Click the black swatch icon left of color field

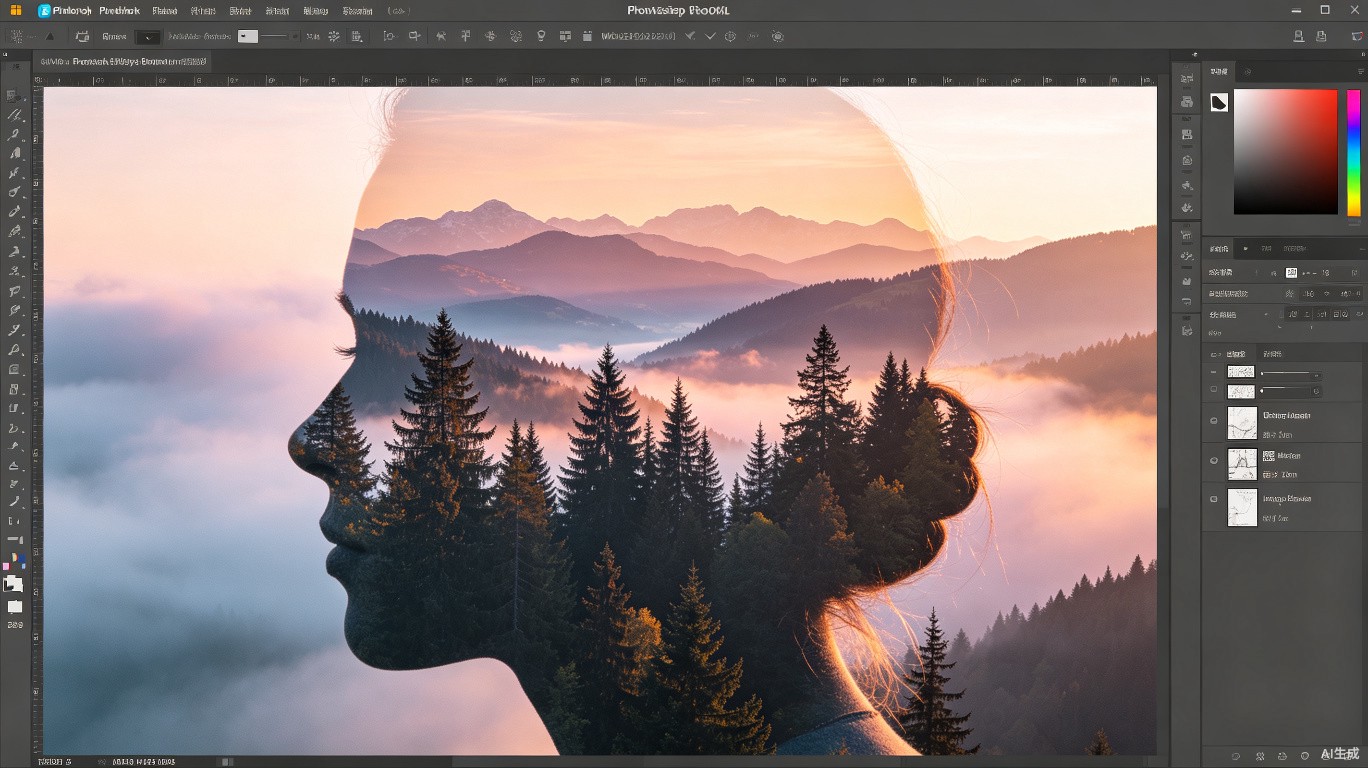pyautogui.click(x=1219, y=102)
